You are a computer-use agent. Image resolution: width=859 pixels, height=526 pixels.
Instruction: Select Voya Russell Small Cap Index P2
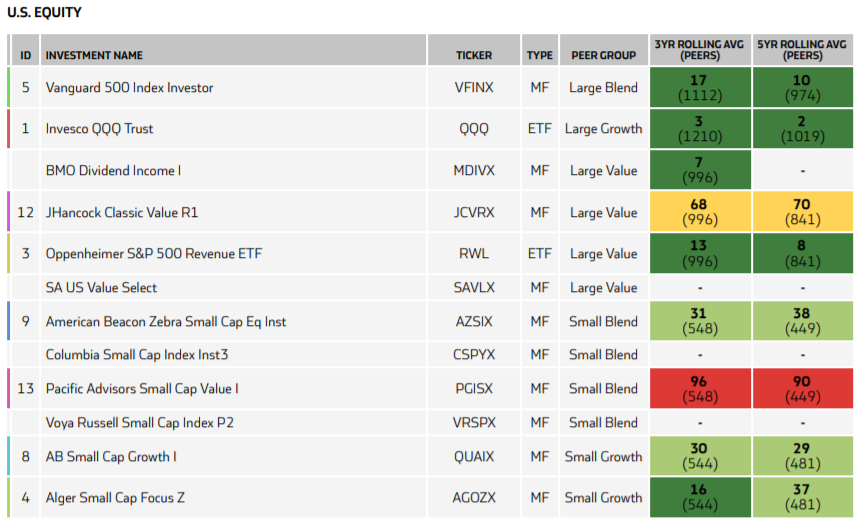(139, 422)
